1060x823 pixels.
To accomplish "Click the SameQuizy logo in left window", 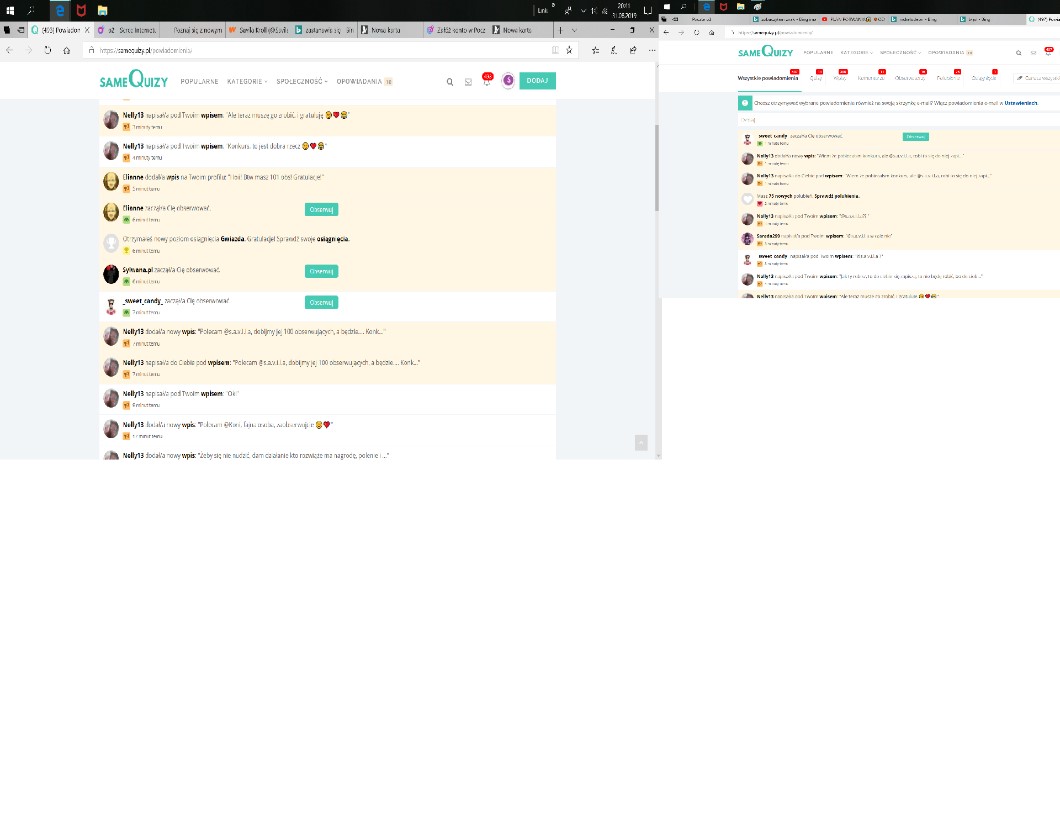I will point(134,81).
